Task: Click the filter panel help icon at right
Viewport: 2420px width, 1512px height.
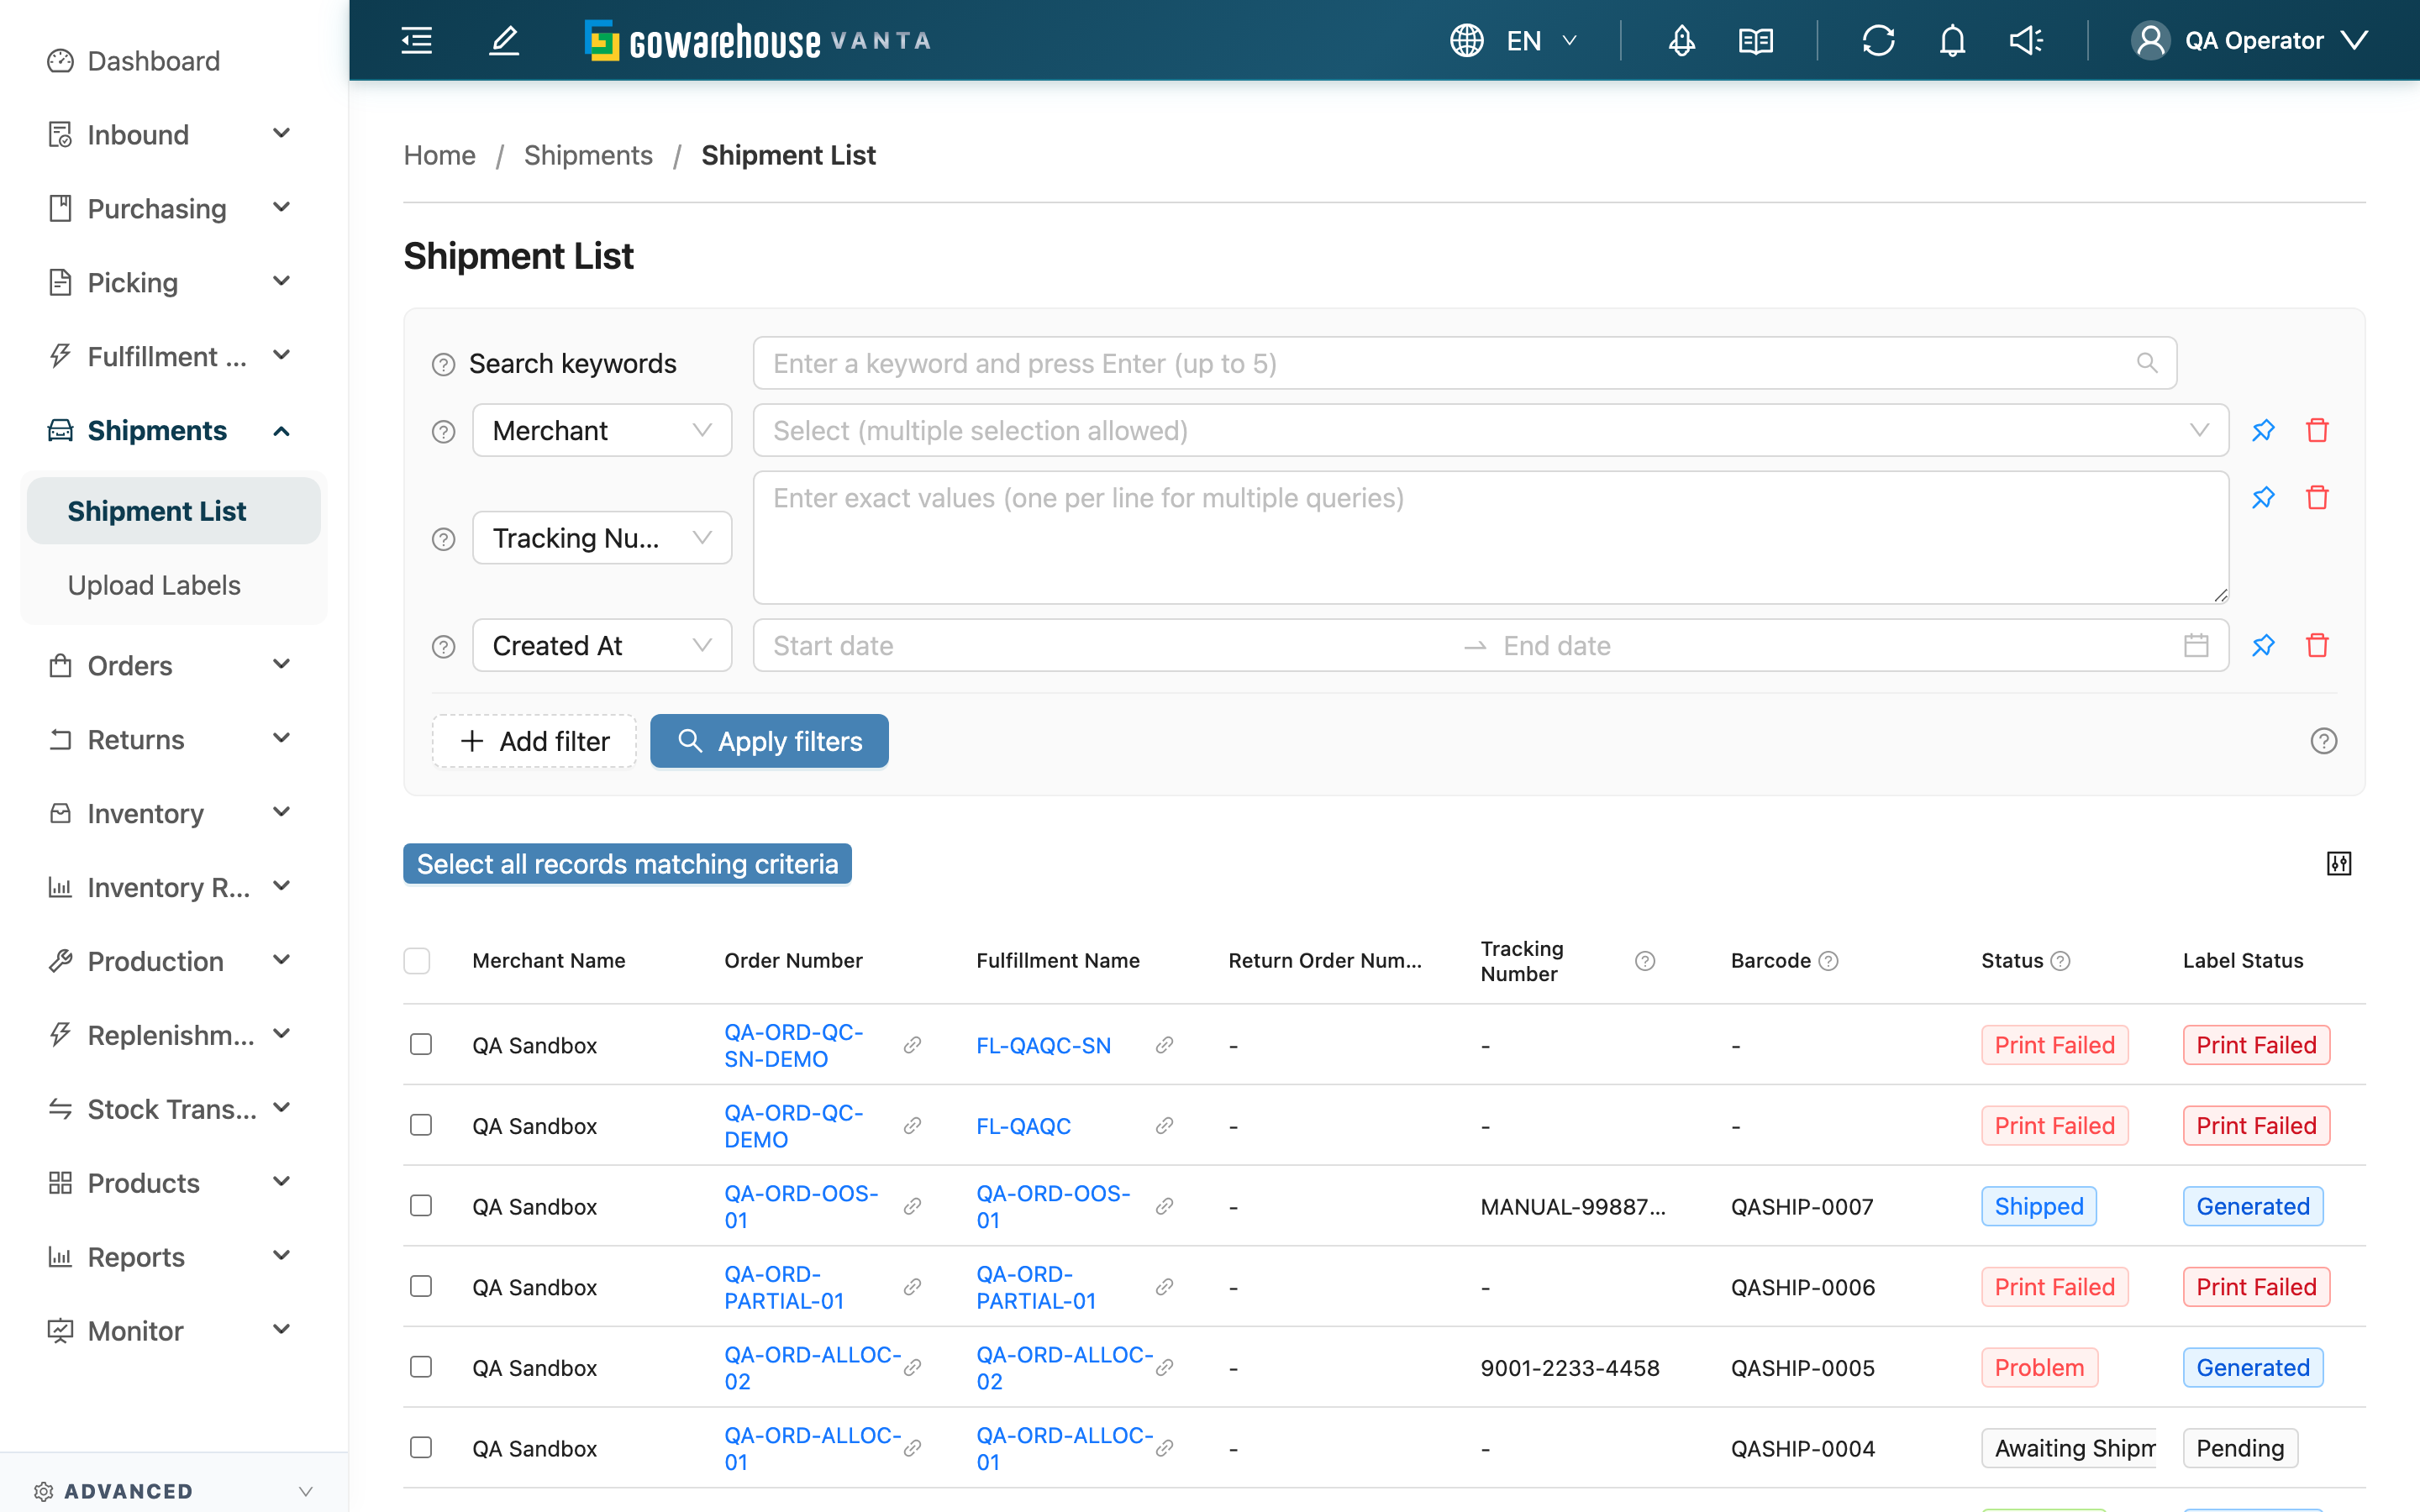Action: coord(2323,741)
